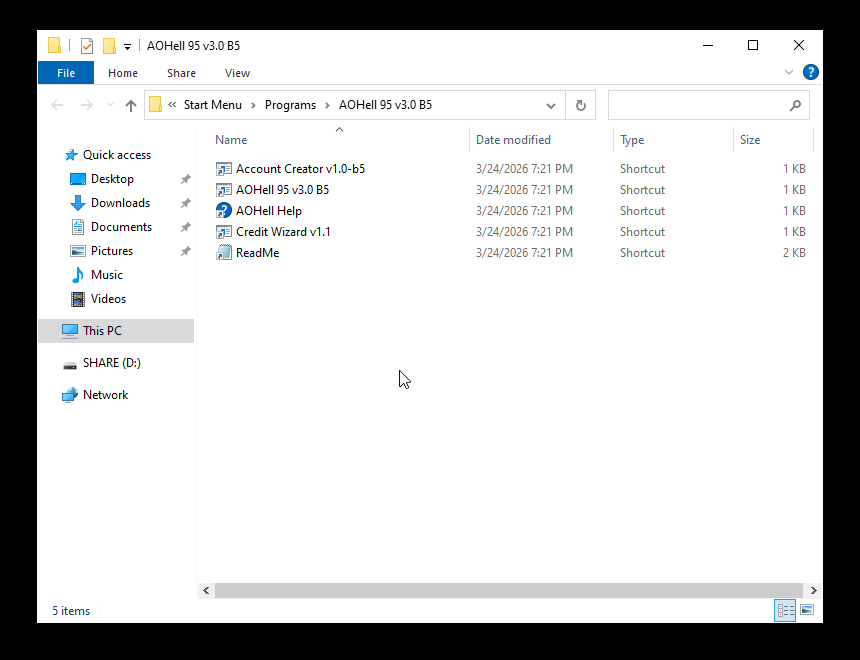Click the Refresh button in address bar
Image resolution: width=860 pixels, height=660 pixels.
pyautogui.click(x=580, y=105)
